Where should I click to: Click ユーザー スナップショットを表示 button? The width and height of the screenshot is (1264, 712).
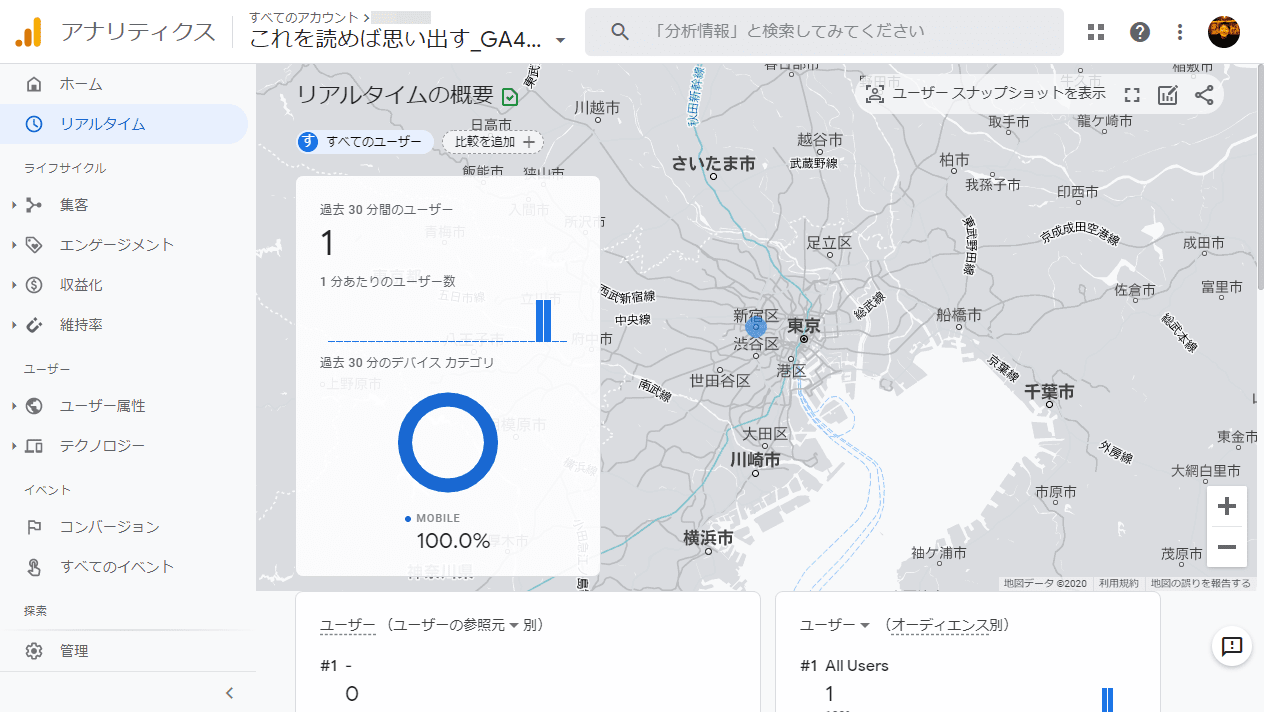pyautogui.click(x=986, y=94)
